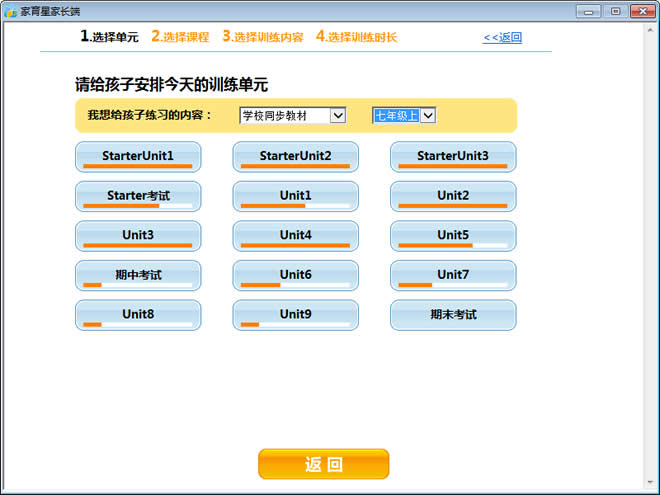Choose the Starter考试 button
Screen dimensions: 660x495
[138, 197]
